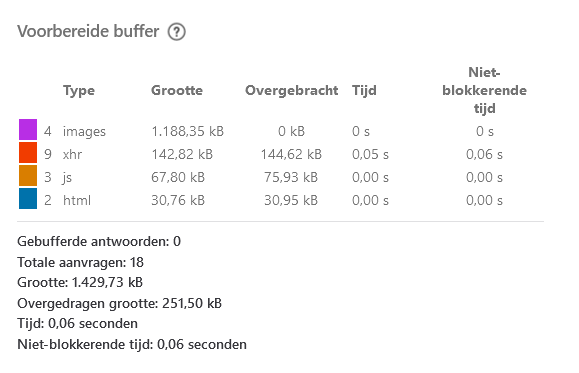This screenshot has height=373, width=579.
Task: Click the Type column header
Action: coord(79,90)
